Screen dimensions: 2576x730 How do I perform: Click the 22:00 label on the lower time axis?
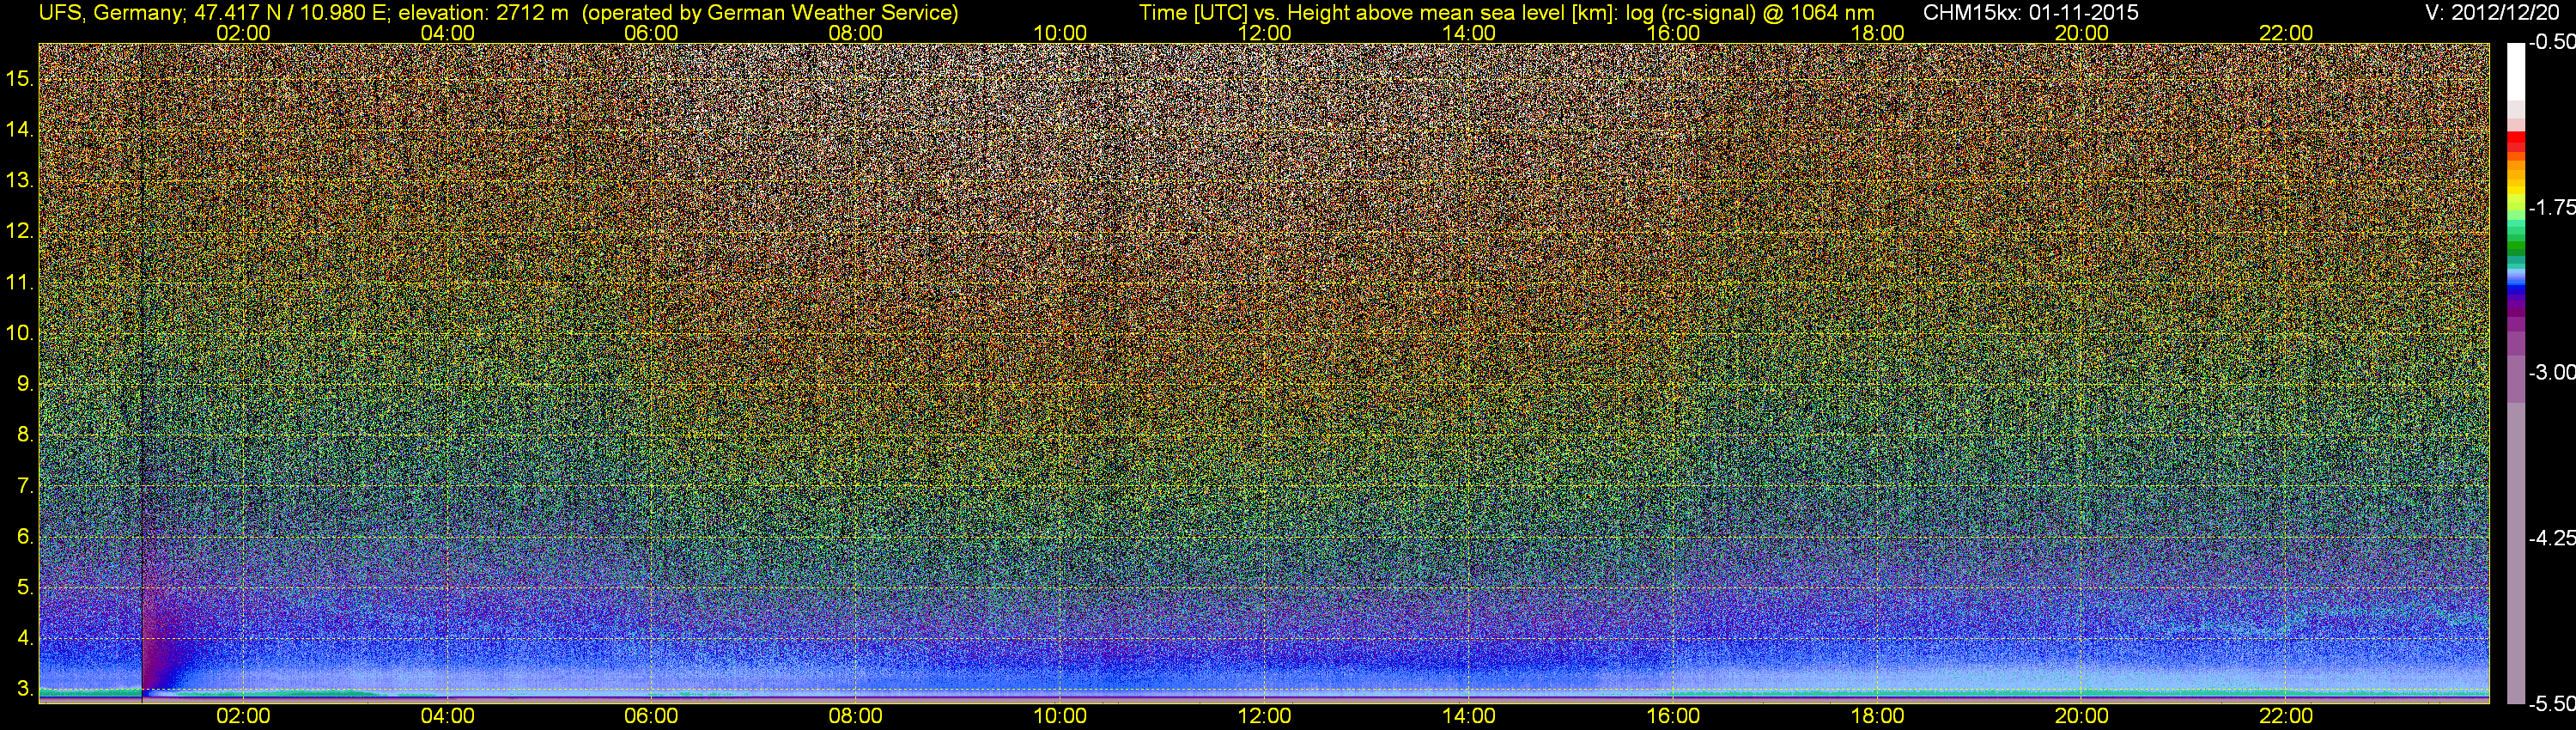2286,716
